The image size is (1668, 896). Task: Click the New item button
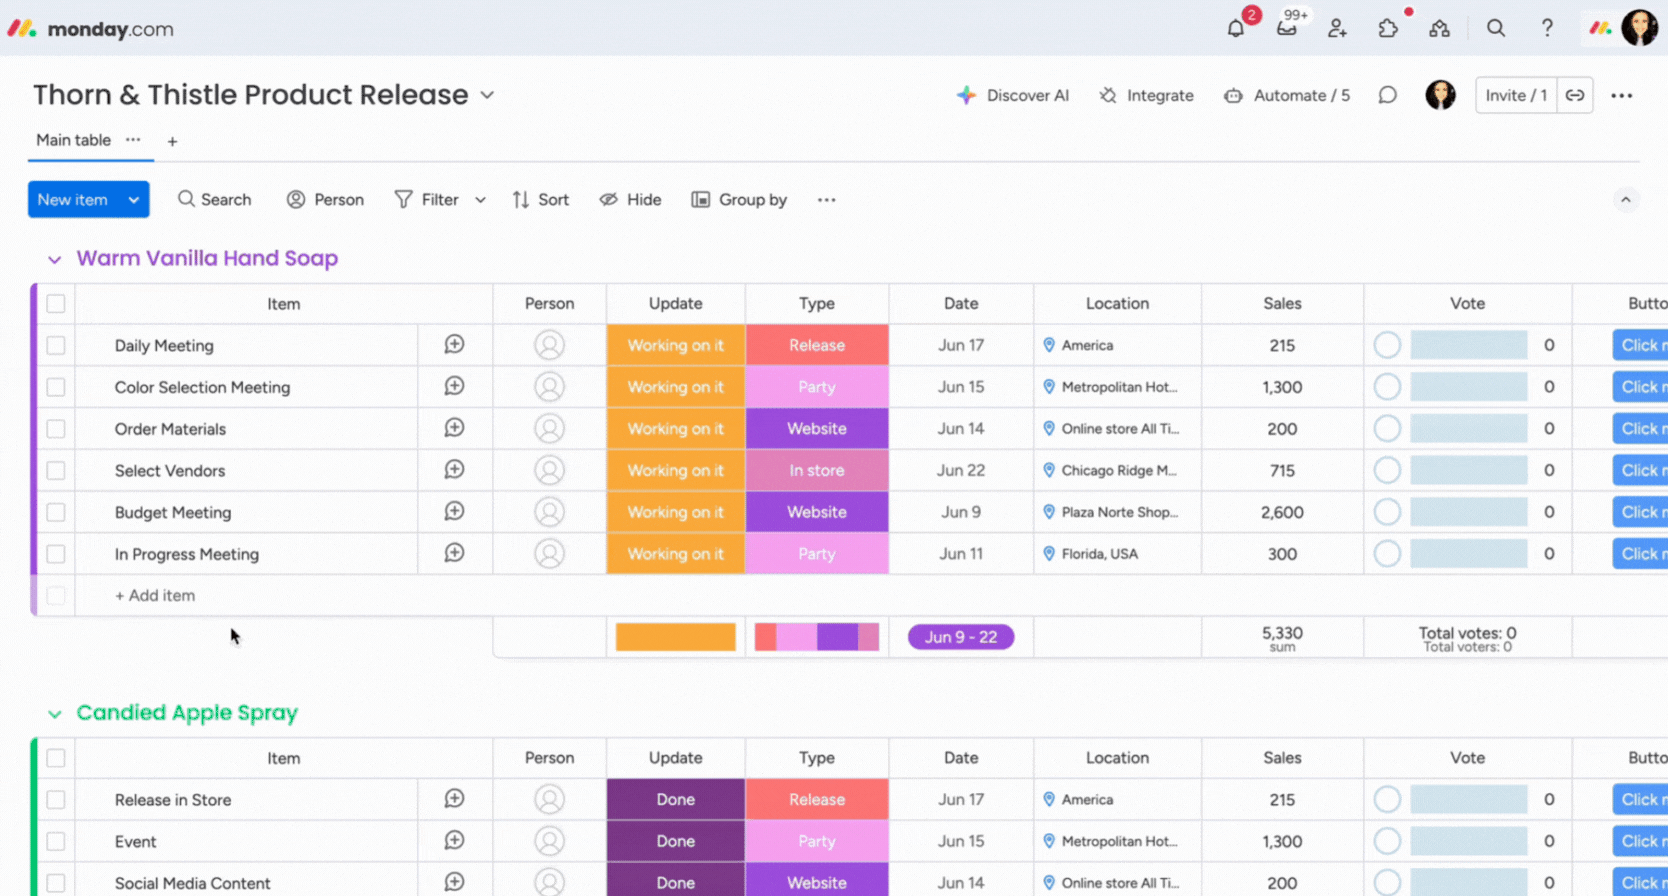coord(73,200)
